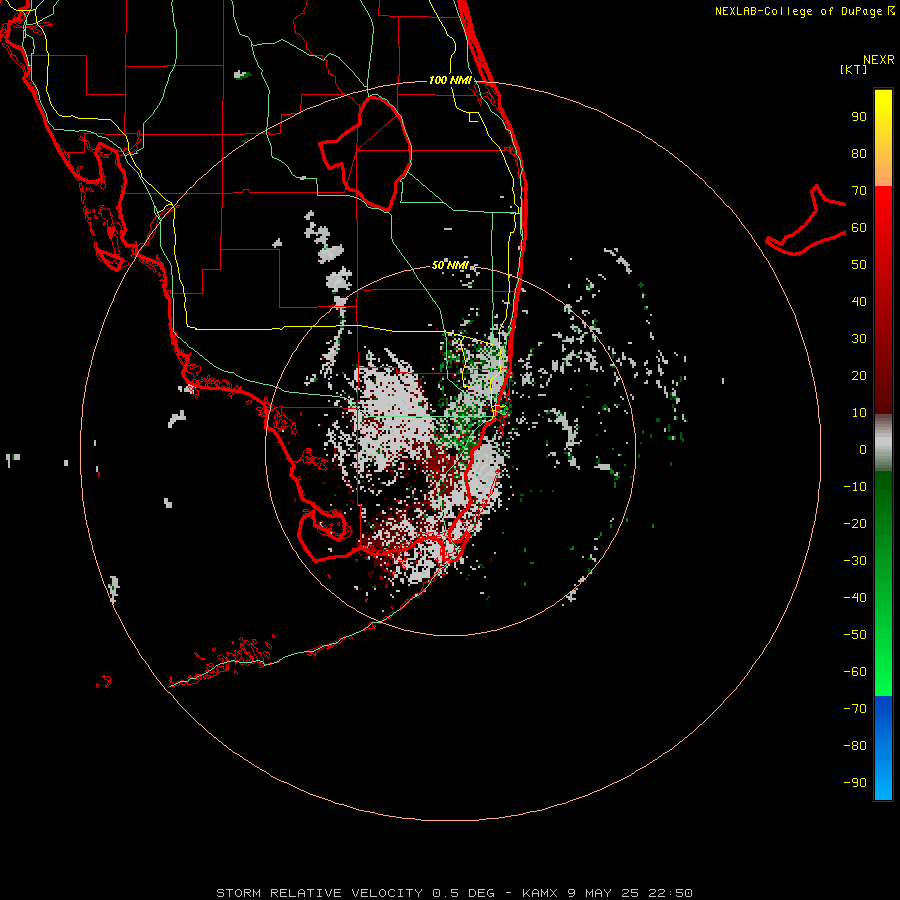
Task: Click the Grand Bahama island outline
Action: click(x=806, y=220)
